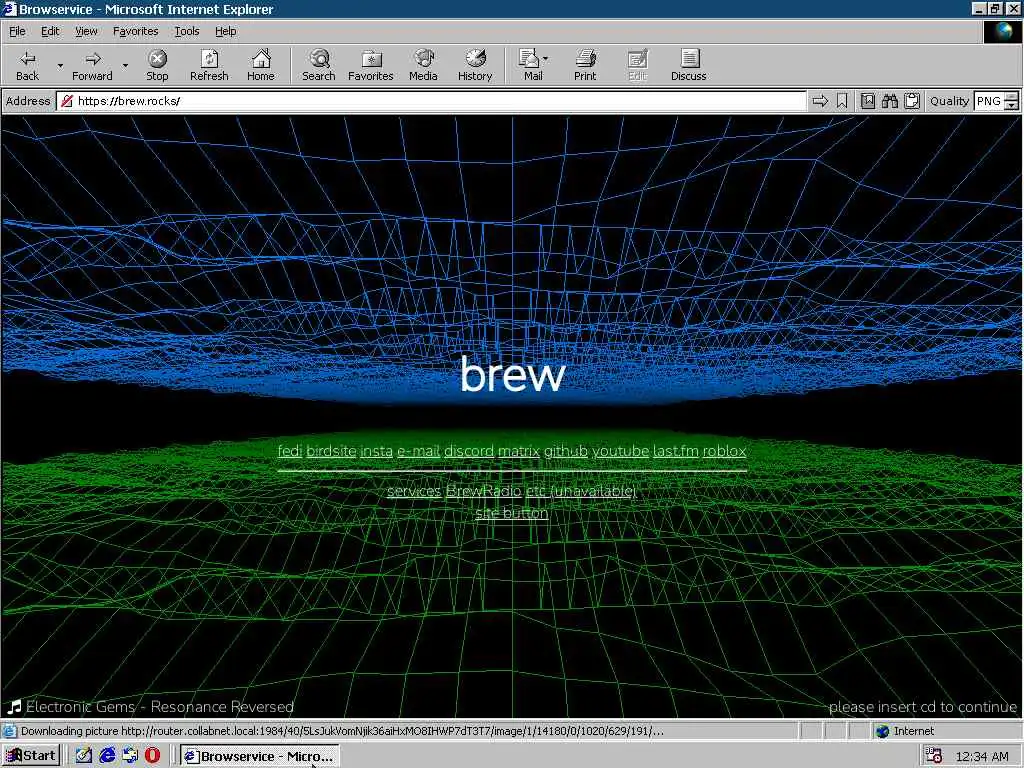Image resolution: width=1024 pixels, height=768 pixels.
Task: Select the Browservice taskbar button
Action: pyautogui.click(x=259, y=756)
